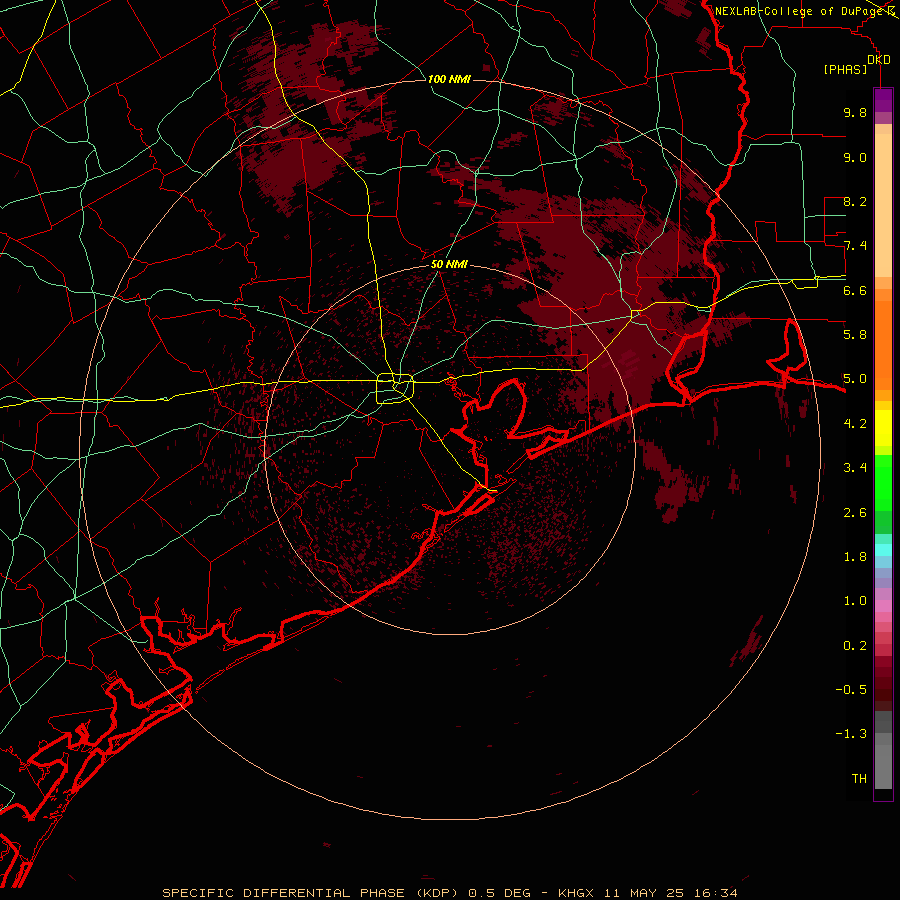Select the 9.0 scale value

pyautogui.click(x=855, y=157)
